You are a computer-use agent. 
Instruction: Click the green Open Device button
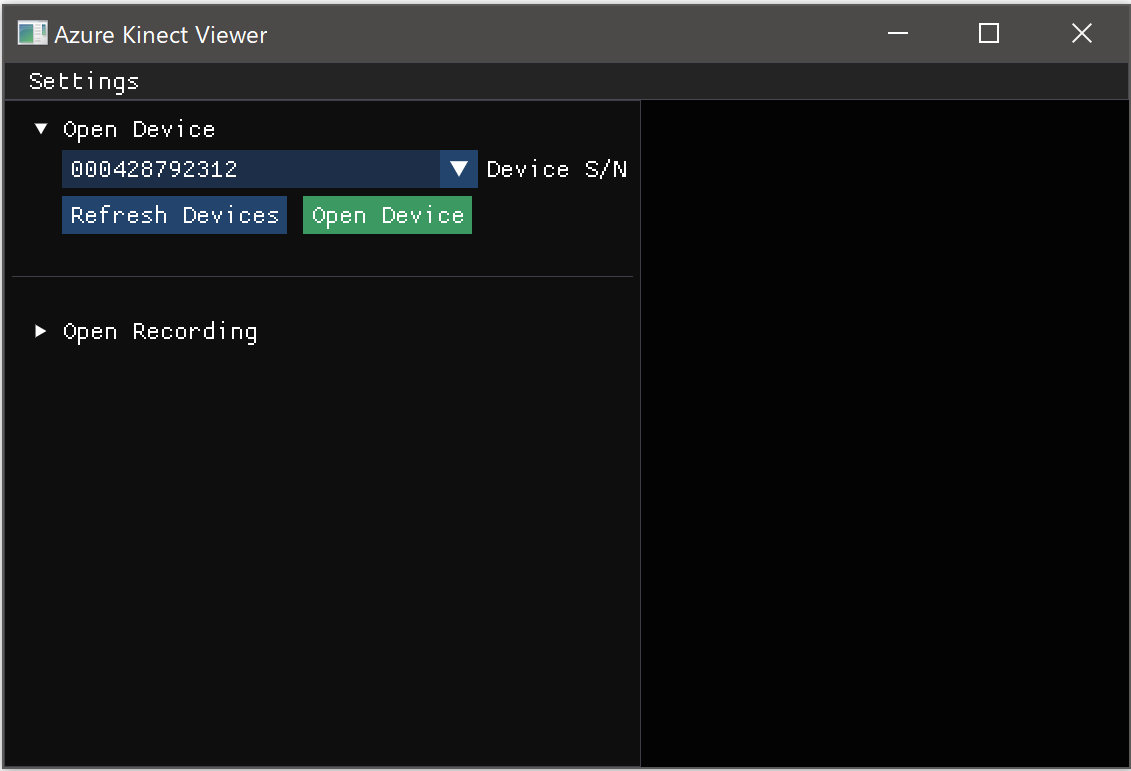[x=387, y=215]
